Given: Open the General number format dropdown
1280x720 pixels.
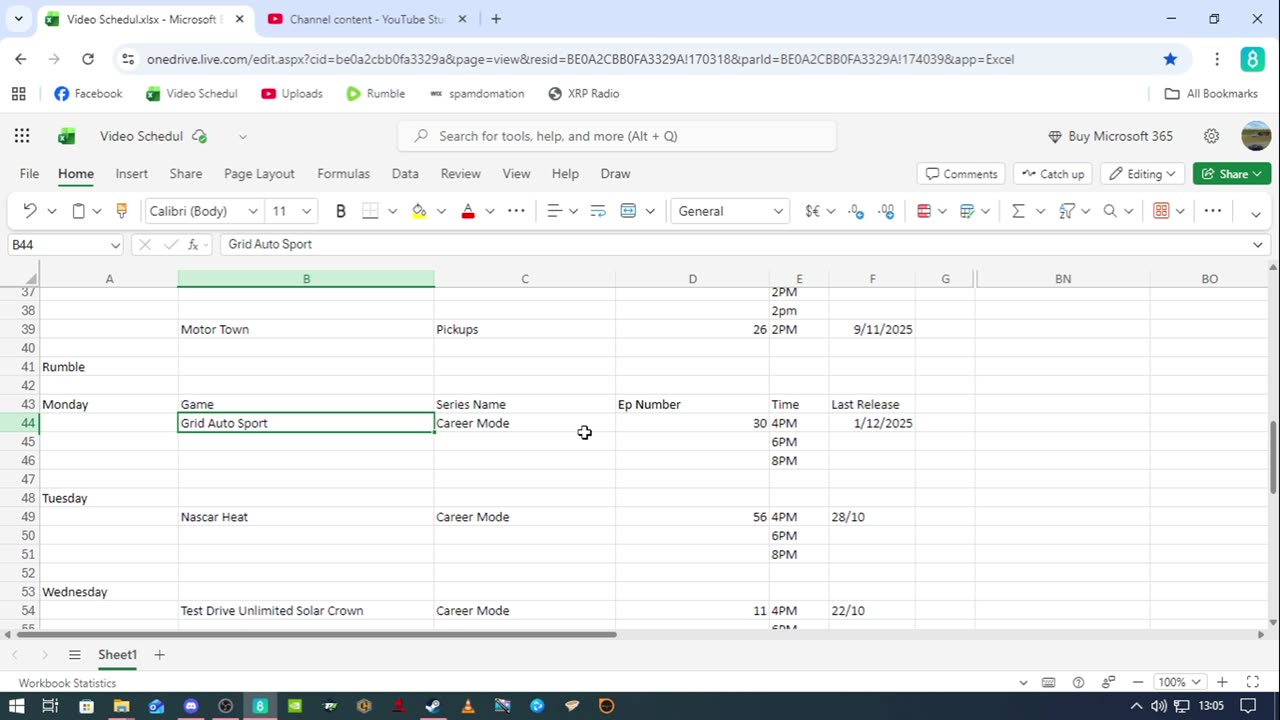Looking at the screenshot, I should [730, 211].
